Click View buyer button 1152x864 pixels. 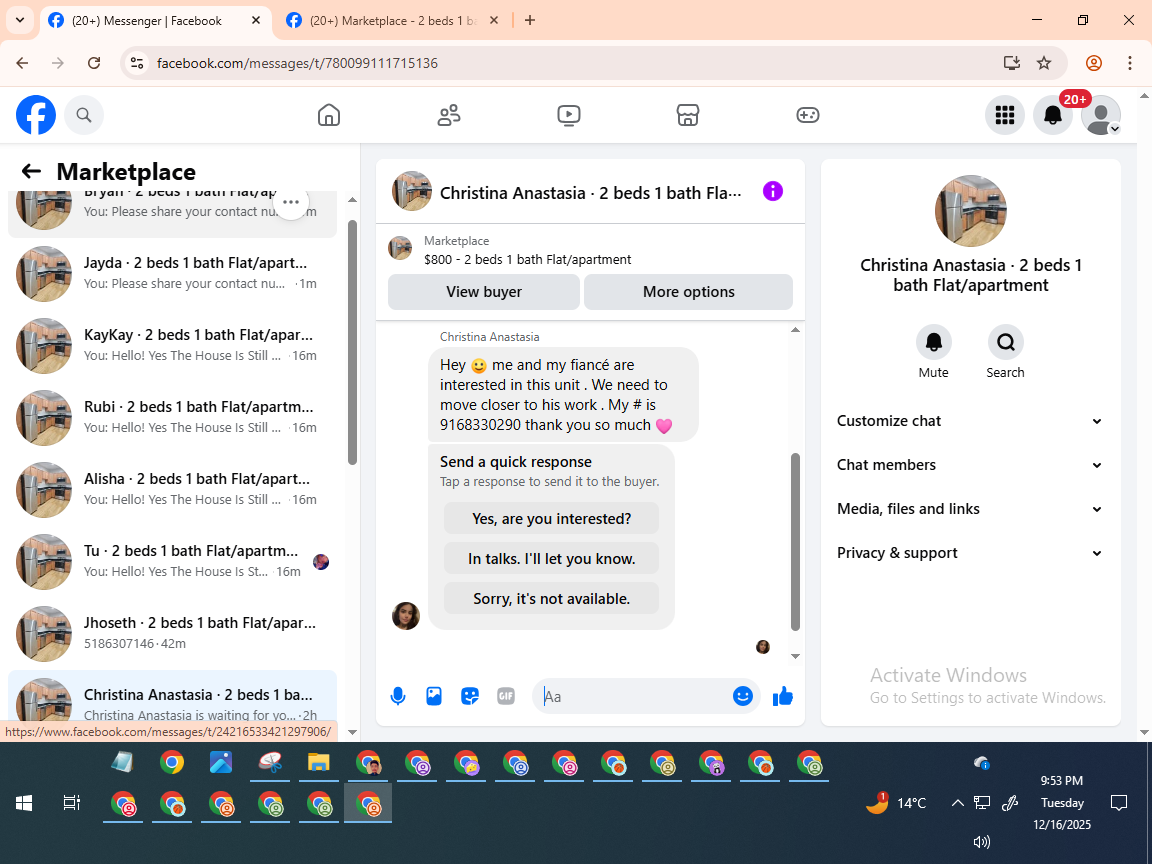484,292
